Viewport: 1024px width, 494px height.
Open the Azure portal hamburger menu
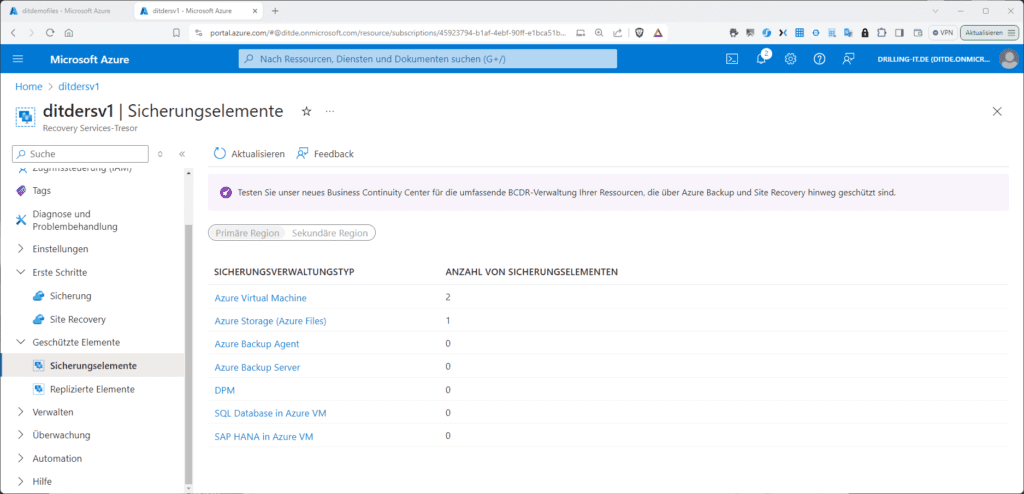[x=18, y=59]
